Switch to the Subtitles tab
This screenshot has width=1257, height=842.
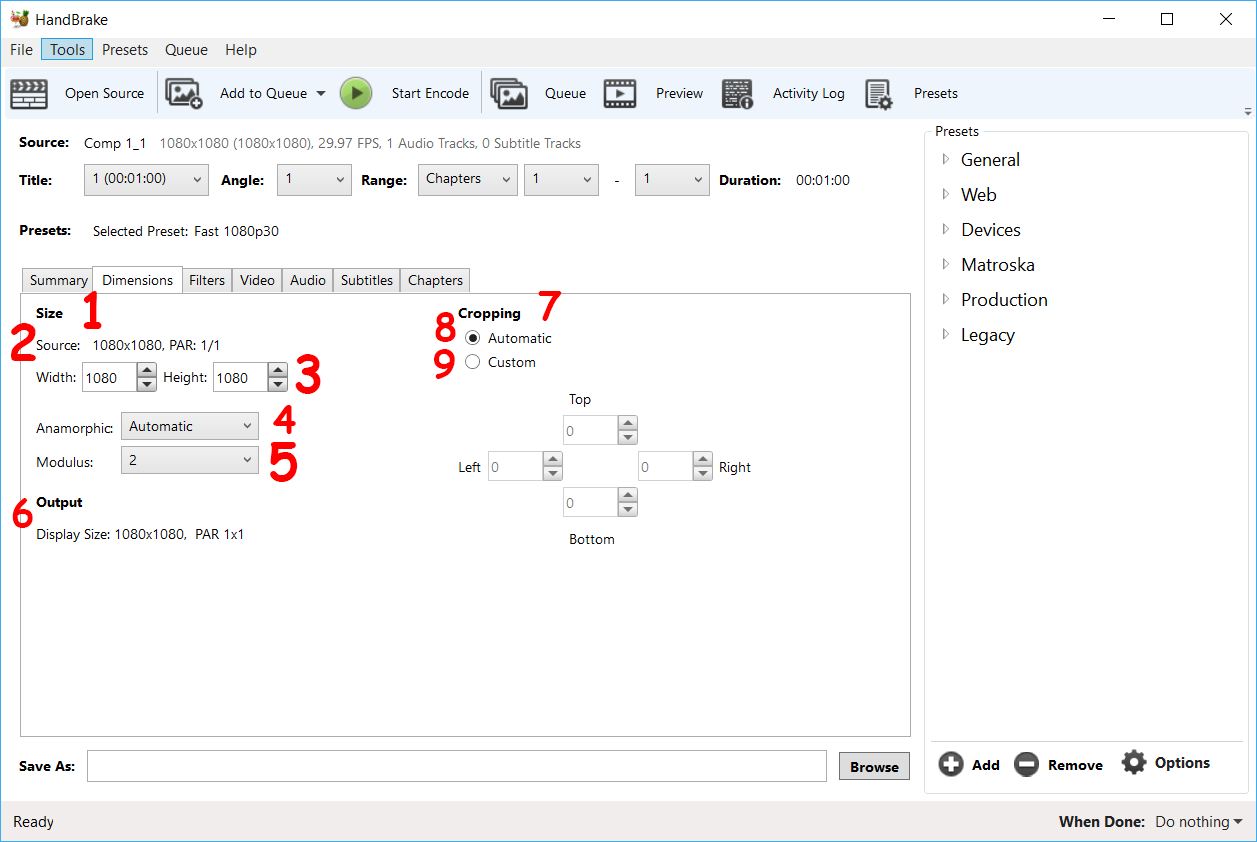pos(367,280)
